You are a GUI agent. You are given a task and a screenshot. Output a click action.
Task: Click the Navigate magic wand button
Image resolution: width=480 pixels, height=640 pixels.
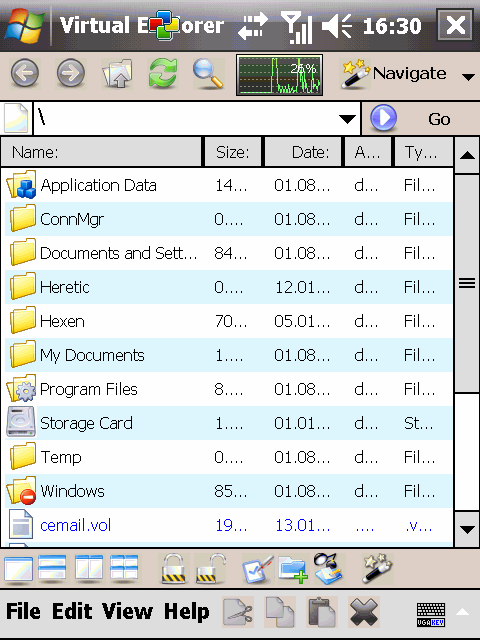[394, 74]
